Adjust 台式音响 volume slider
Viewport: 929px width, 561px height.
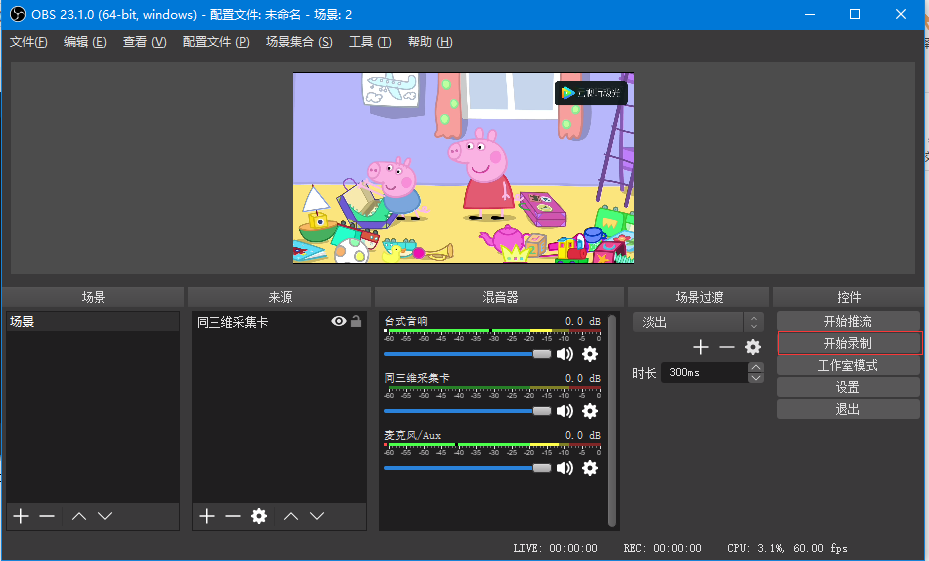click(467, 354)
